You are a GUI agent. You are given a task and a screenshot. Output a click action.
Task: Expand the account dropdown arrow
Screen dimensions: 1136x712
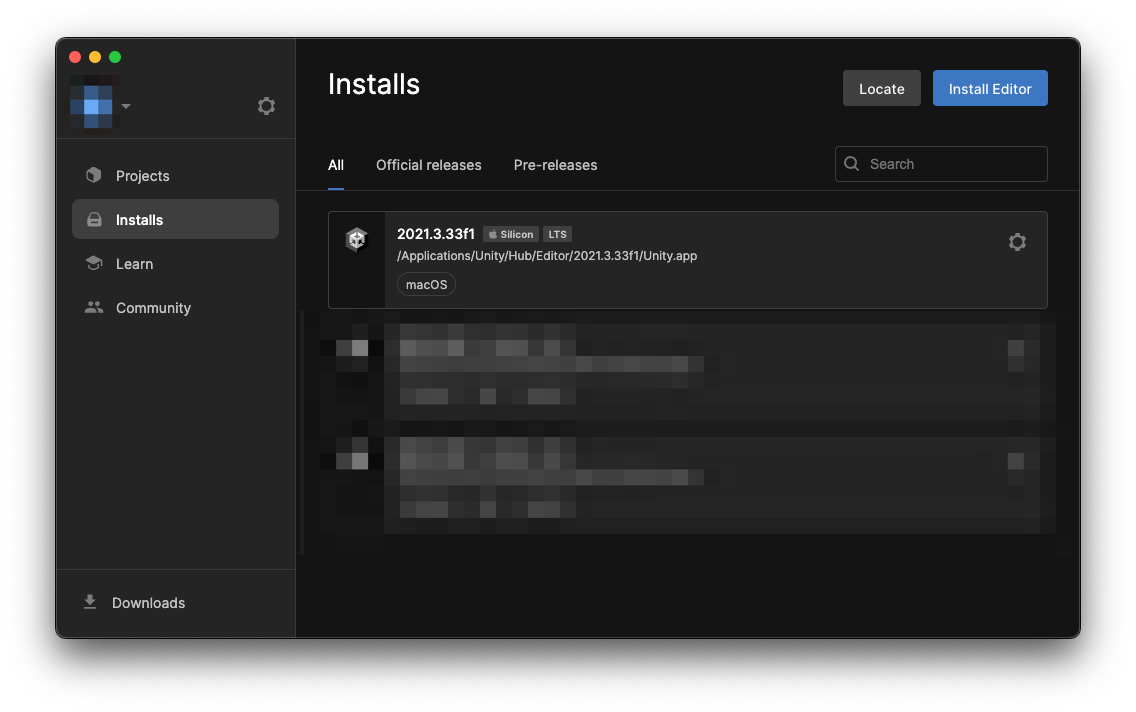click(x=126, y=106)
